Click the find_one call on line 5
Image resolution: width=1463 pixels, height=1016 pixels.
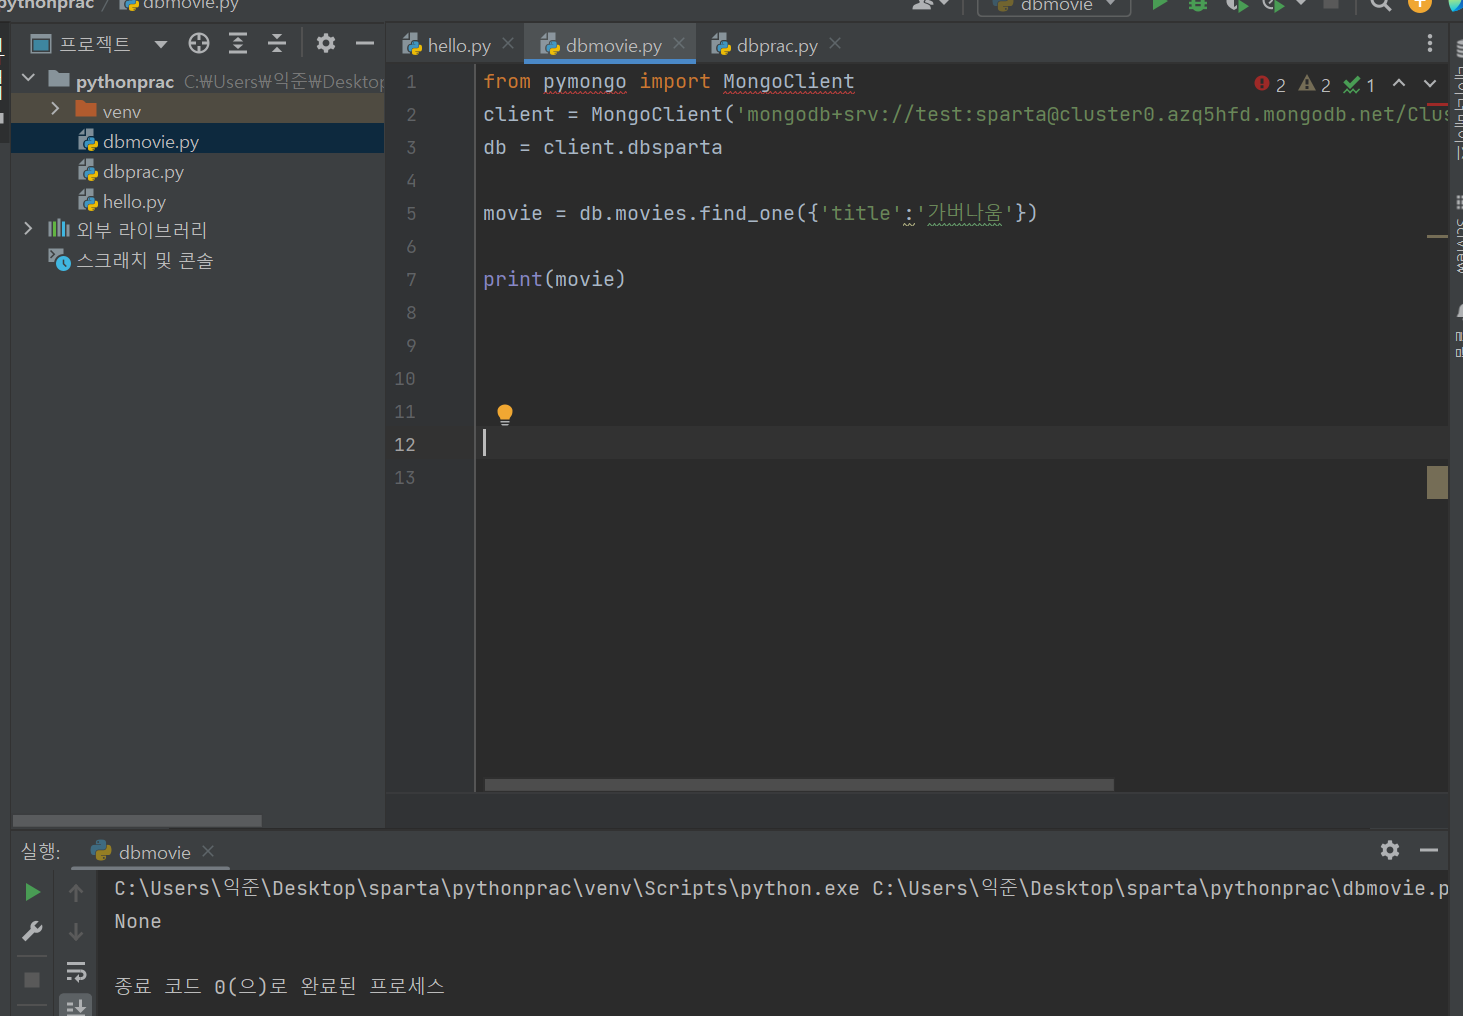pos(746,213)
